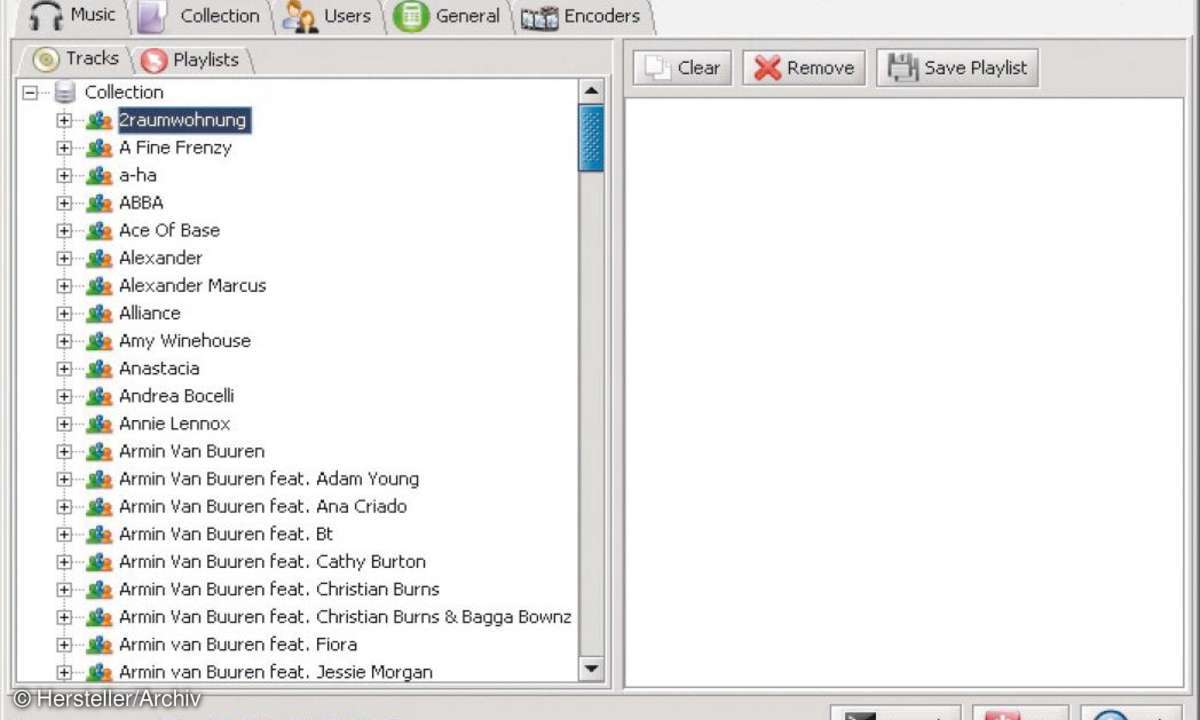The width and height of the screenshot is (1200, 720).
Task: Click the tree scrollbar up arrow
Action: pos(592,92)
